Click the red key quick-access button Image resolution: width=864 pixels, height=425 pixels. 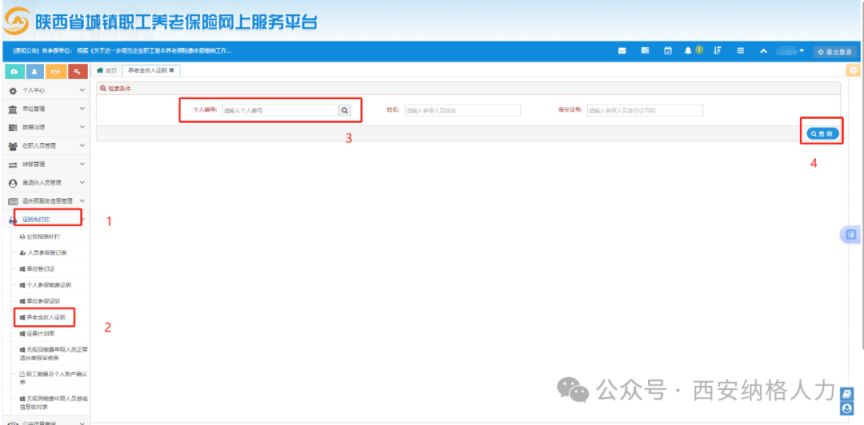point(78,72)
